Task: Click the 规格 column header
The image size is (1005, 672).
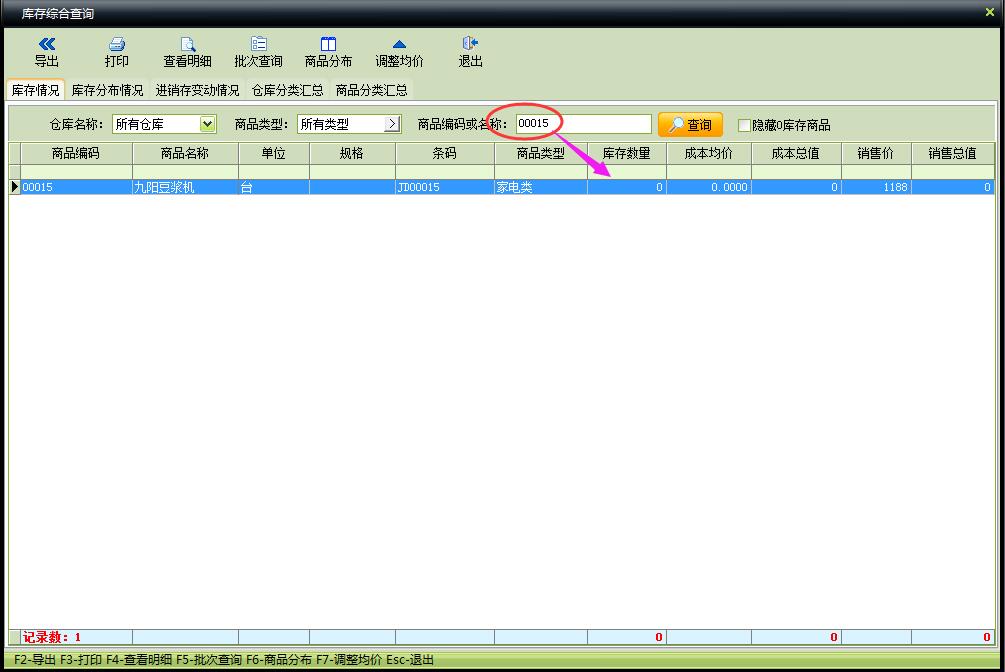Action: point(352,153)
